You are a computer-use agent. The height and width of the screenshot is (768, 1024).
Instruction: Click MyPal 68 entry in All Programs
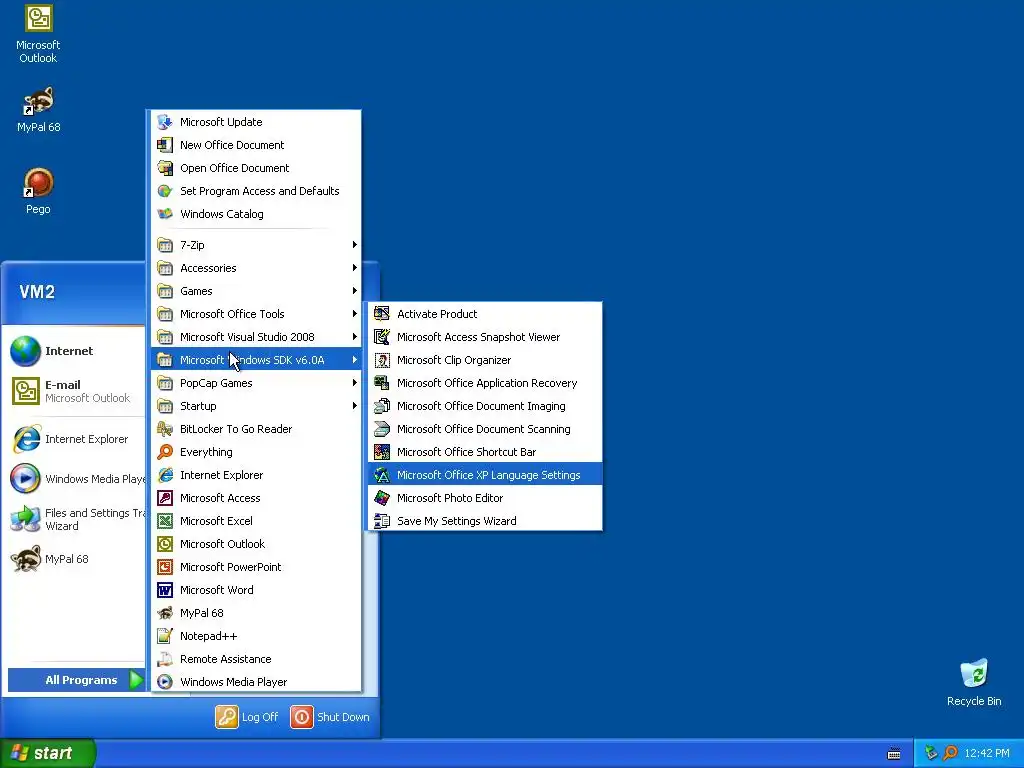256,613
